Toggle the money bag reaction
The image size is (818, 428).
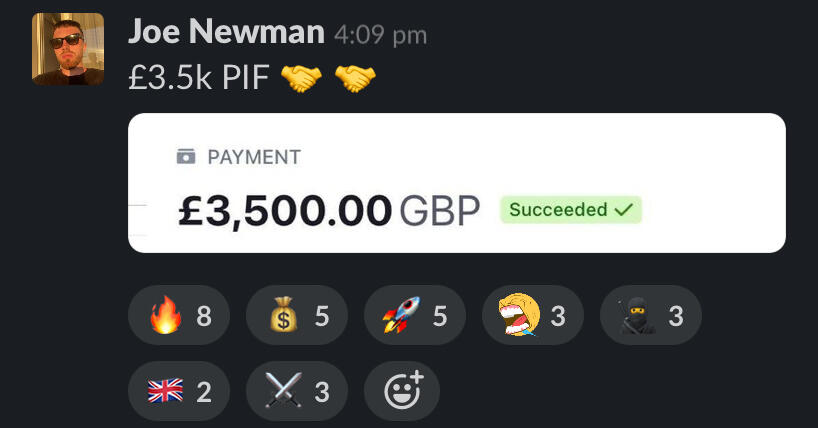[297, 315]
